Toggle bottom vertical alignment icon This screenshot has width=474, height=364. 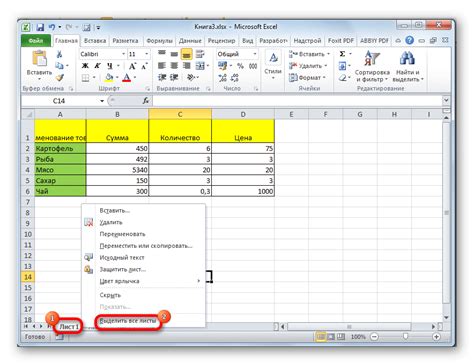click(x=186, y=54)
